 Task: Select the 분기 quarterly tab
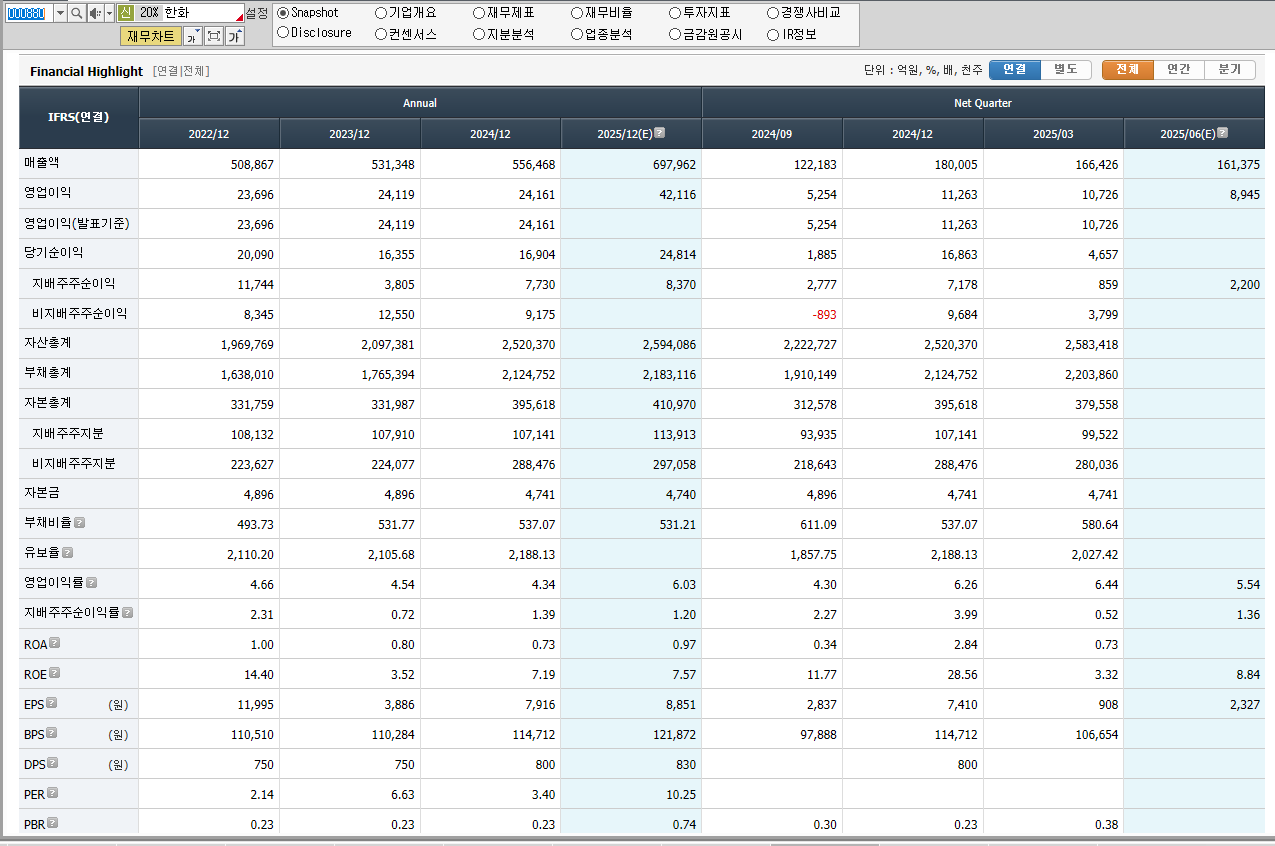(1230, 70)
